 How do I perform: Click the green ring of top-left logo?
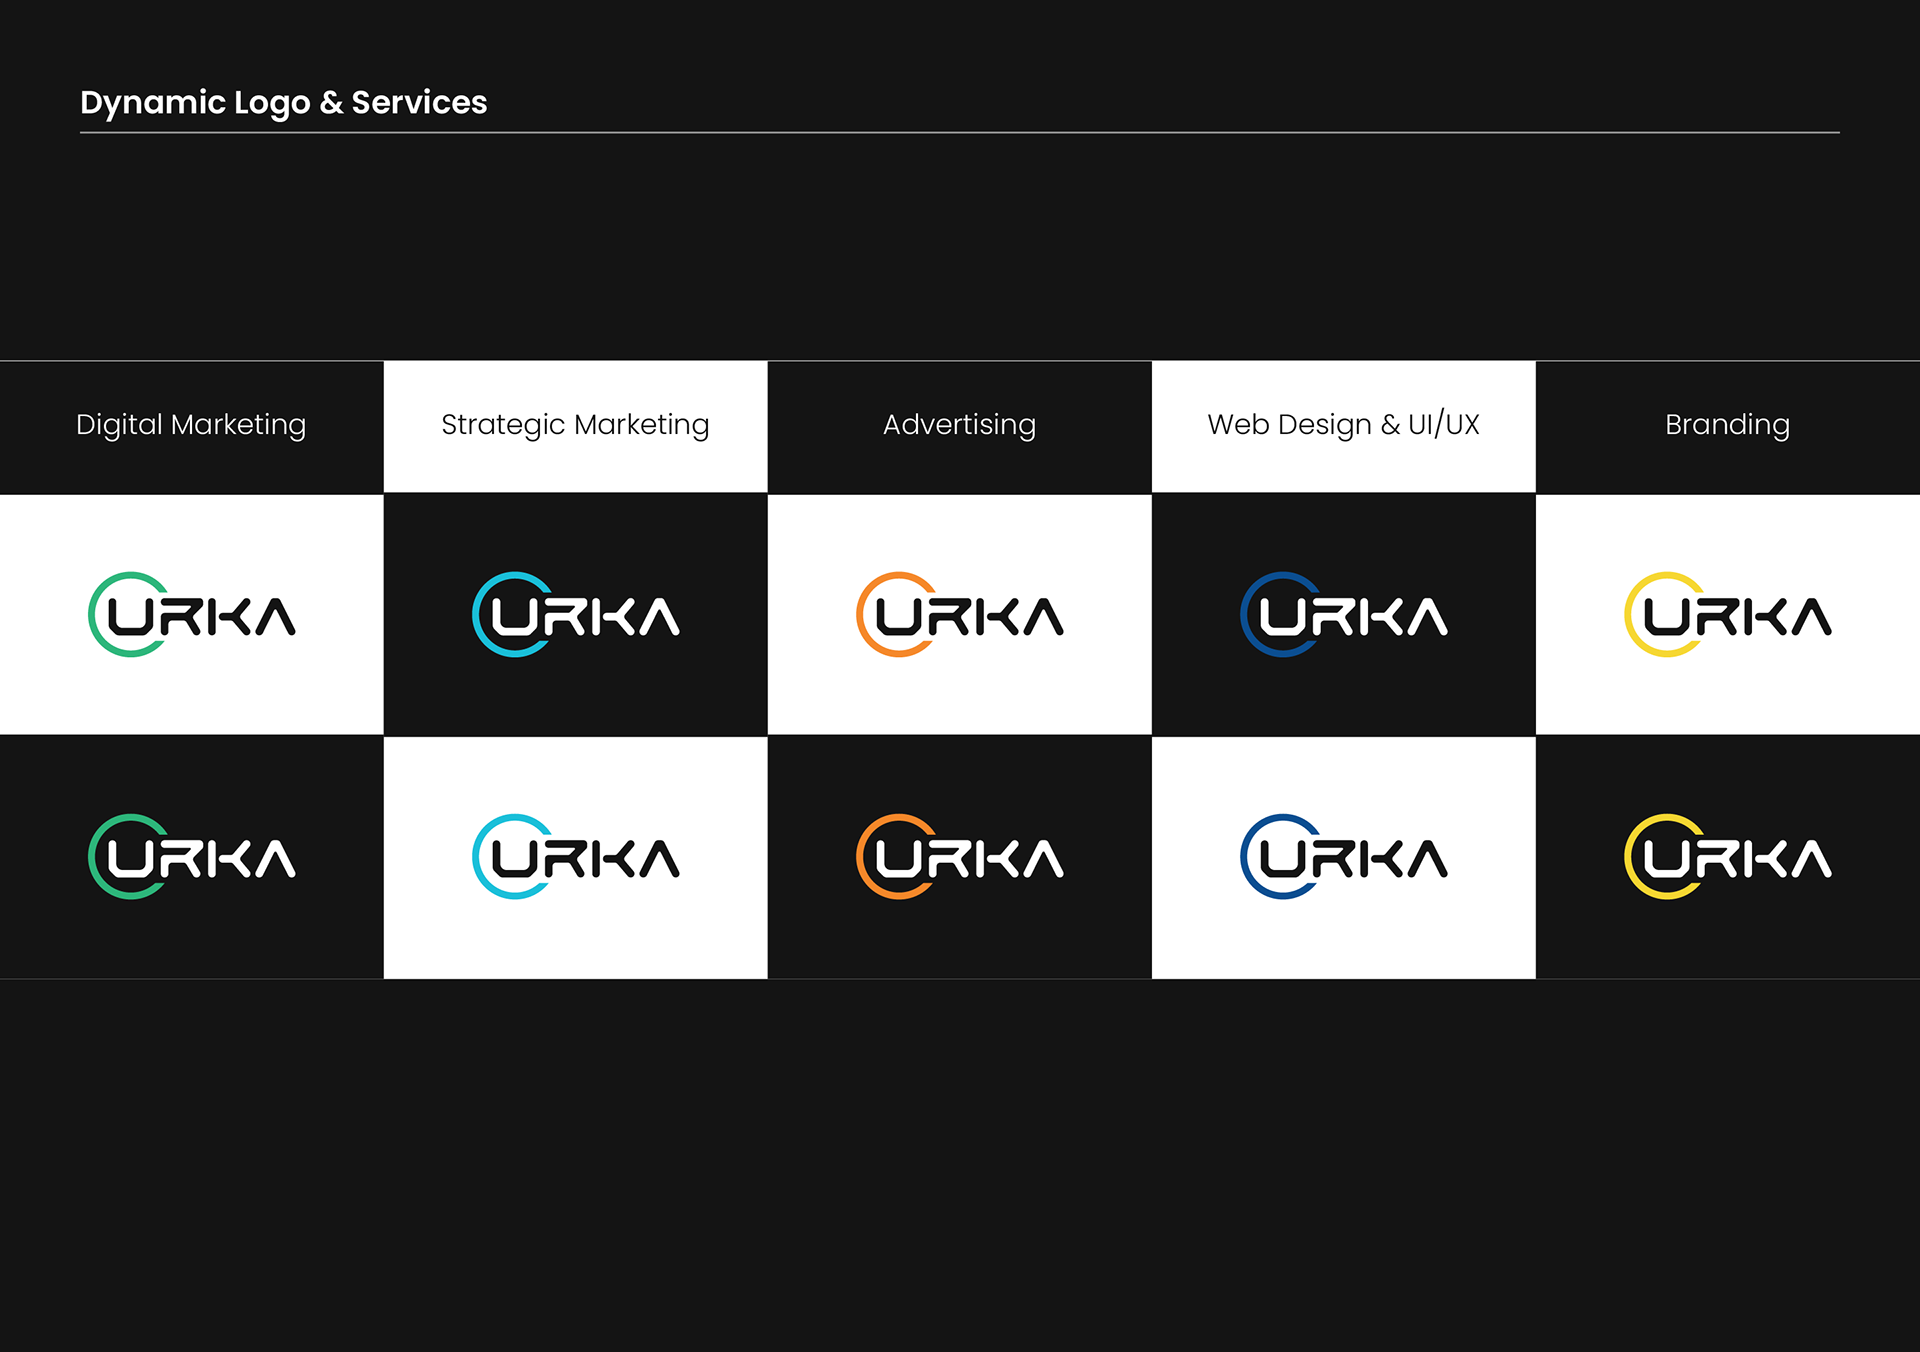point(93,614)
